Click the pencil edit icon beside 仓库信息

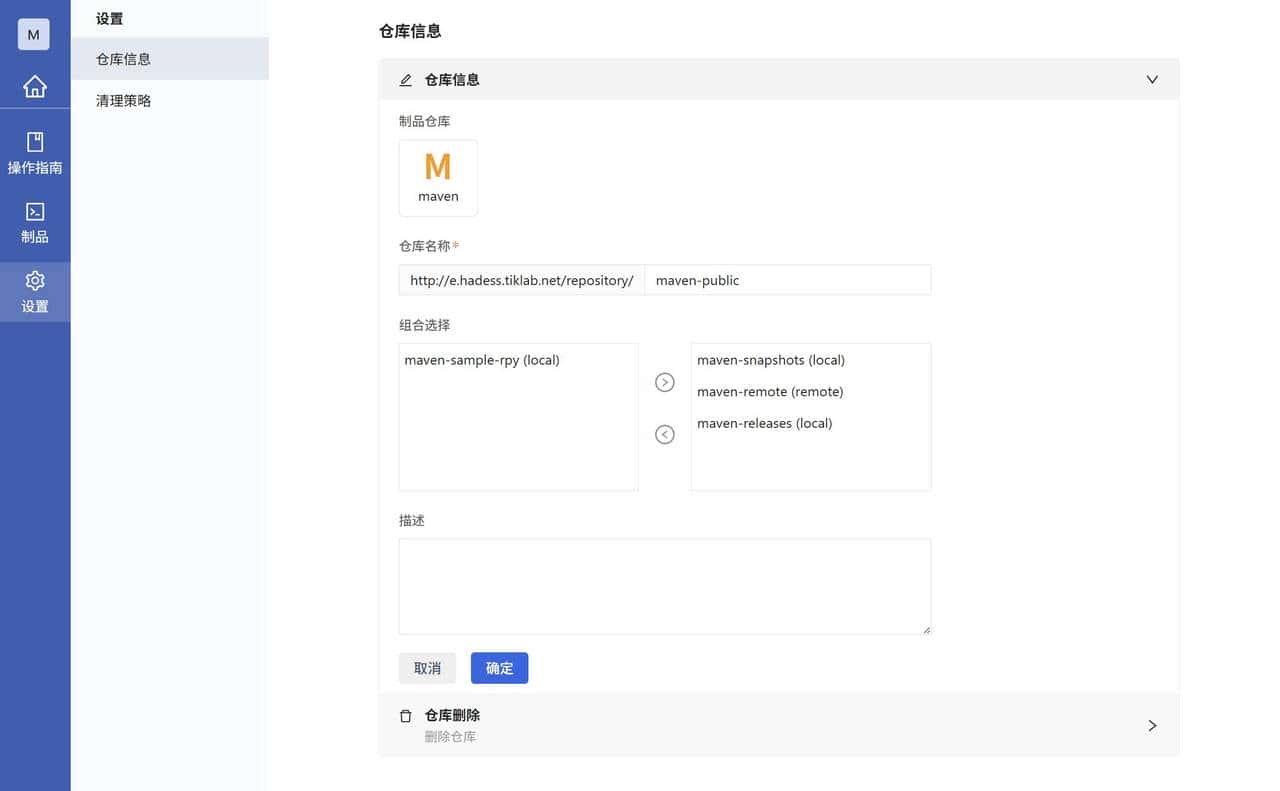(405, 79)
